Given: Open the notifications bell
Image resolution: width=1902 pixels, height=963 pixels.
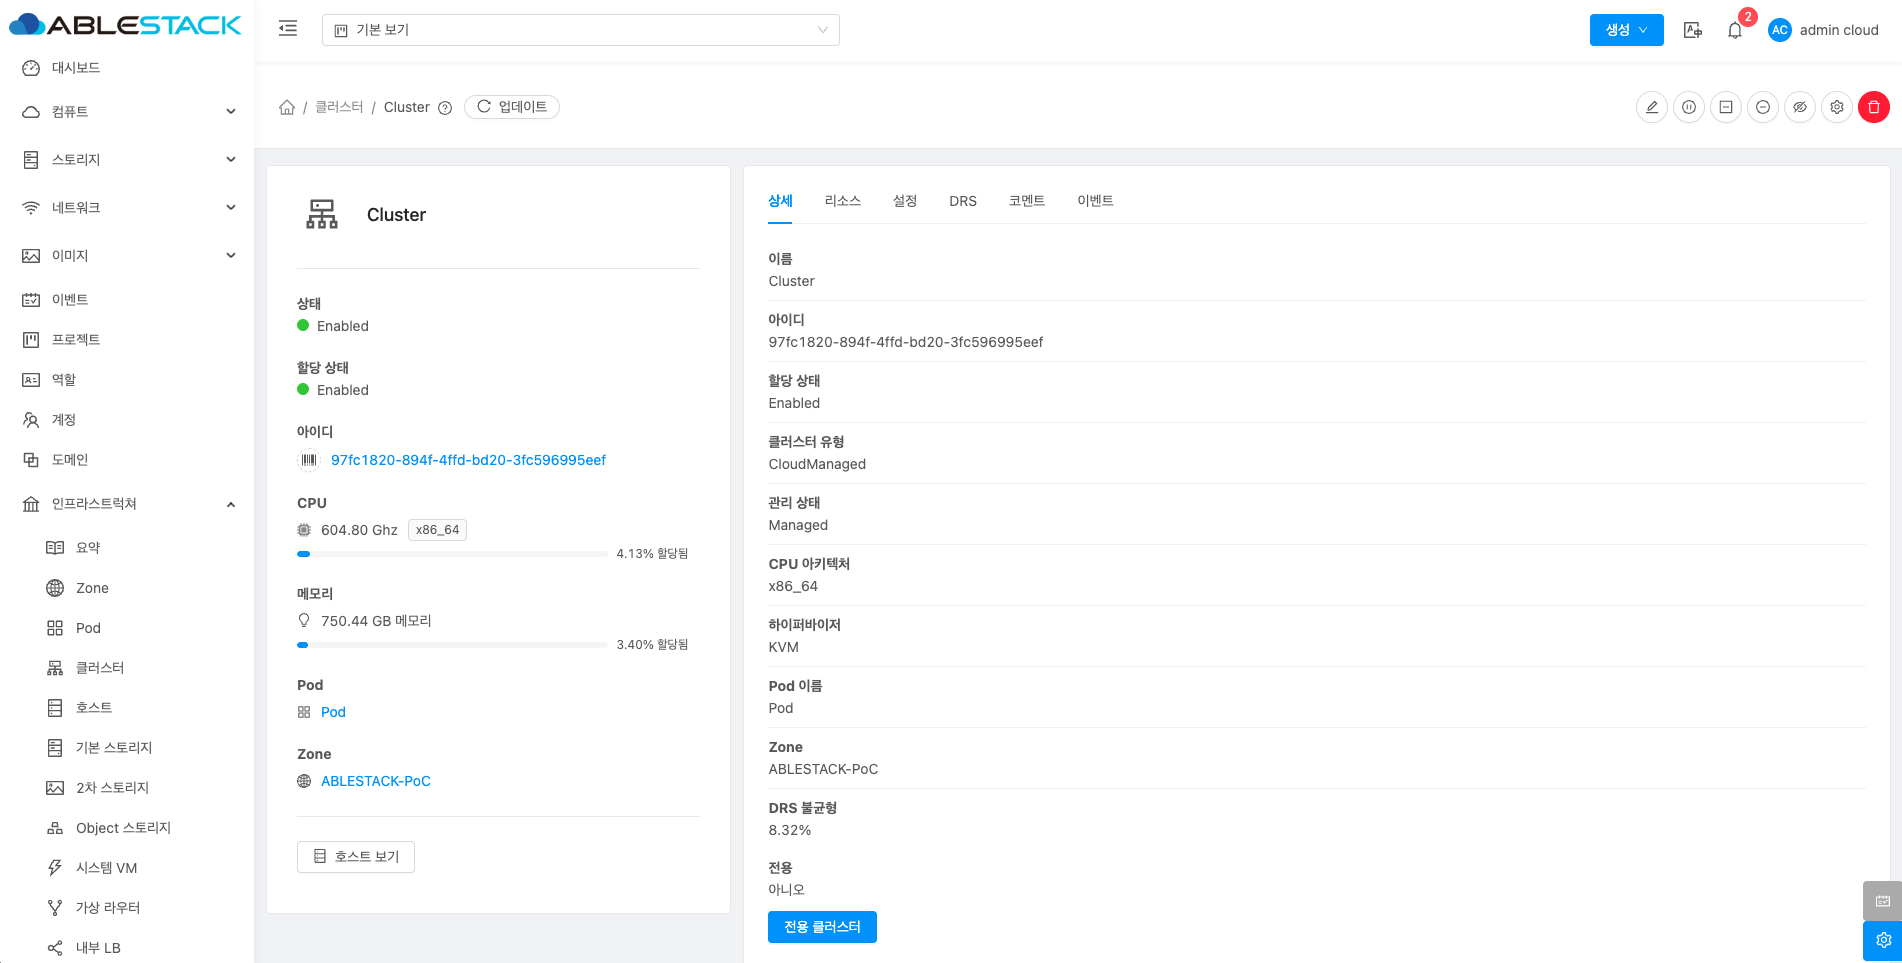Looking at the screenshot, I should click(1735, 30).
